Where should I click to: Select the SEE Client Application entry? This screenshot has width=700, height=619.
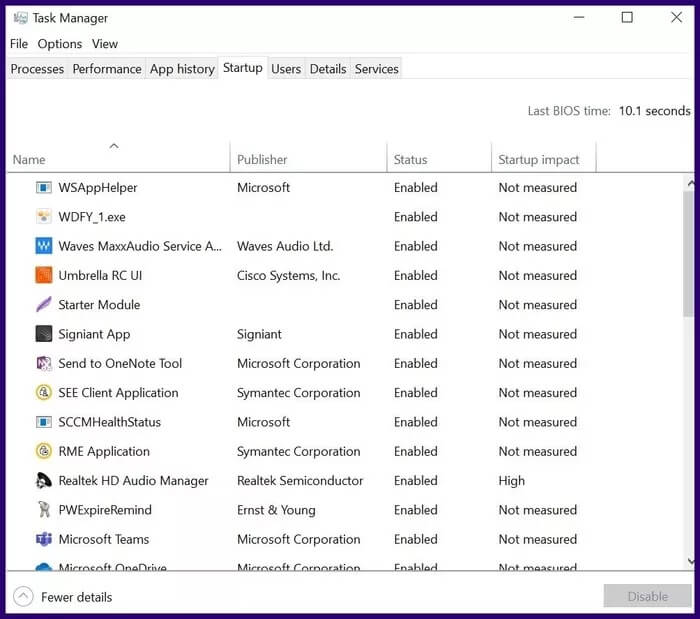(118, 393)
